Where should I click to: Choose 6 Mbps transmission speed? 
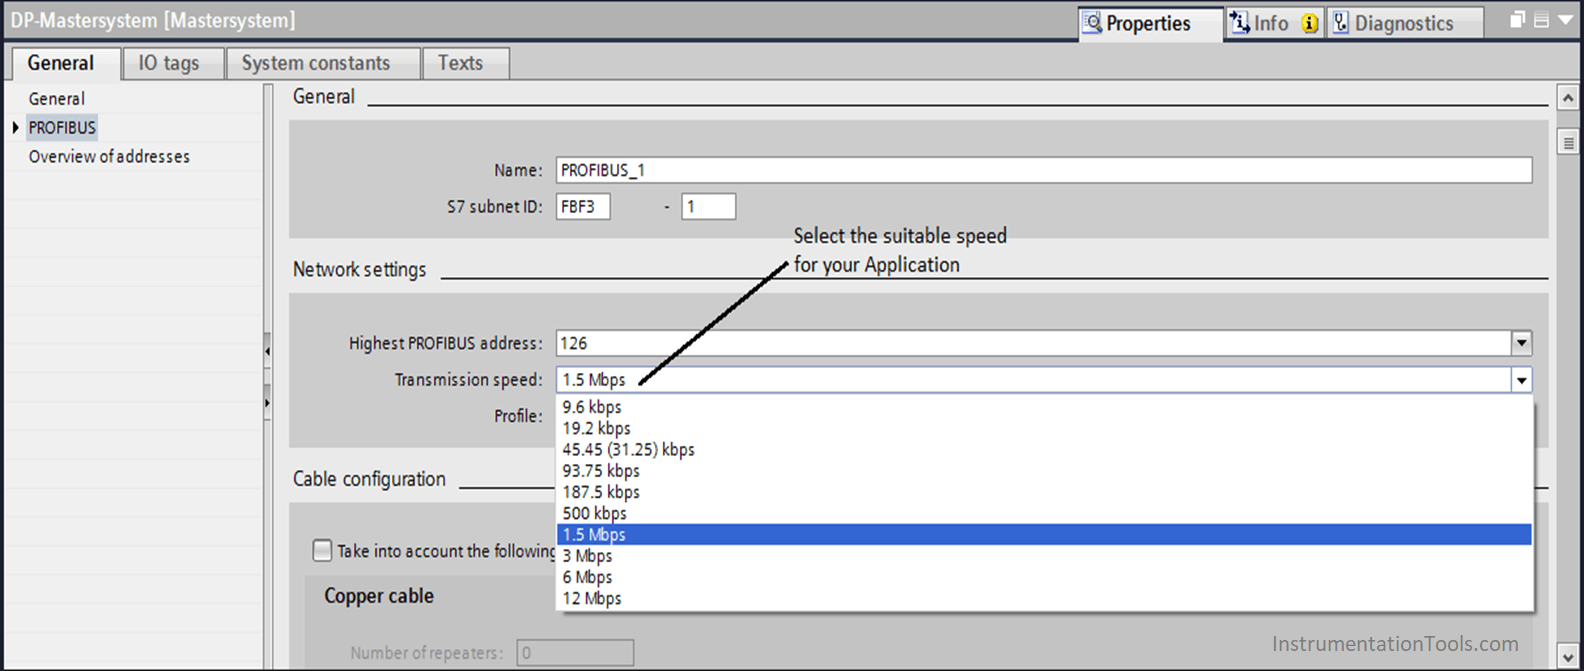(1044, 577)
